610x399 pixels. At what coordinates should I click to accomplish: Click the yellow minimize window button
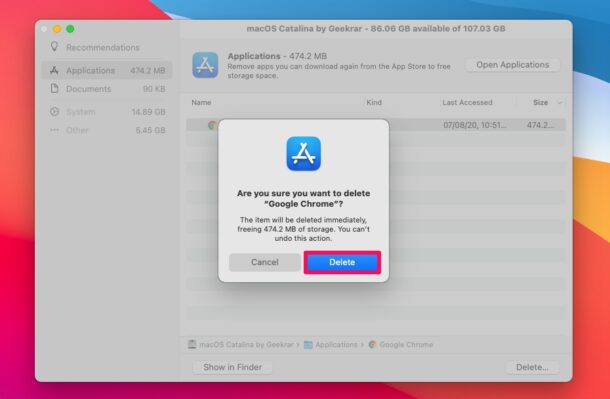(57, 29)
